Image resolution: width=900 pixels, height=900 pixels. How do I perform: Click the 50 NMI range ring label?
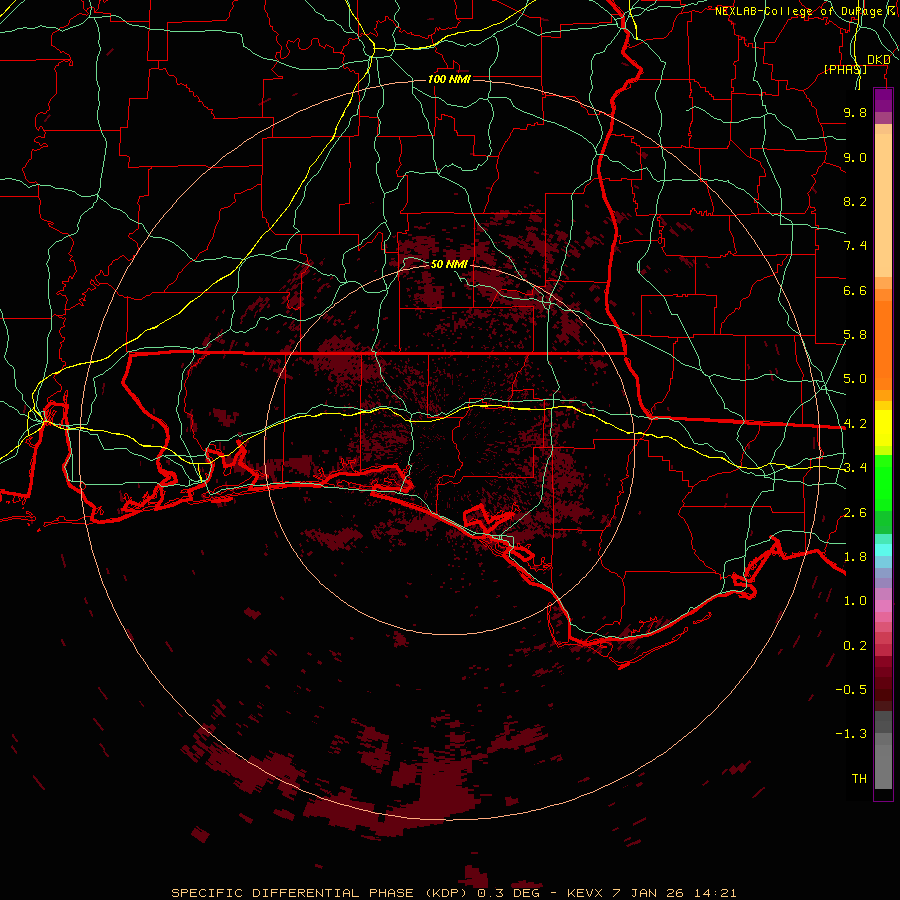[x=449, y=264]
